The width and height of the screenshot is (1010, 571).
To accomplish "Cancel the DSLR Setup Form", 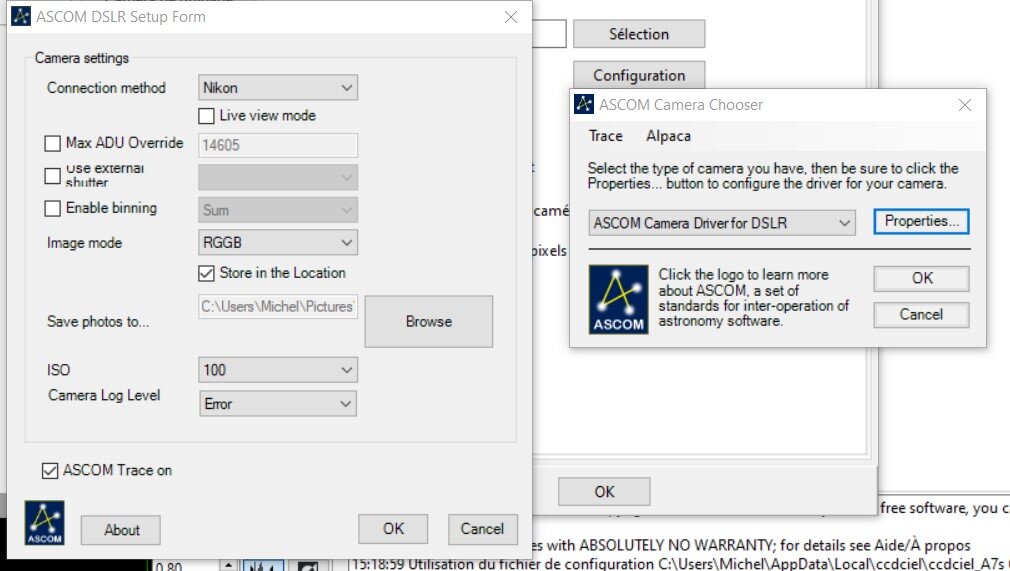I will click(482, 529).
